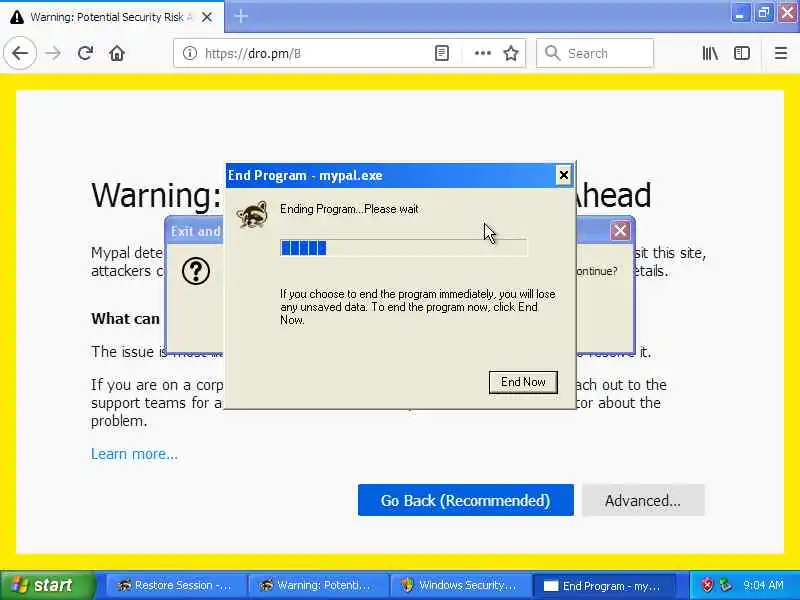Click Go Back (Recommended) button
The width and height of the screenshot is (800, 600).
[x=465, y=501]
